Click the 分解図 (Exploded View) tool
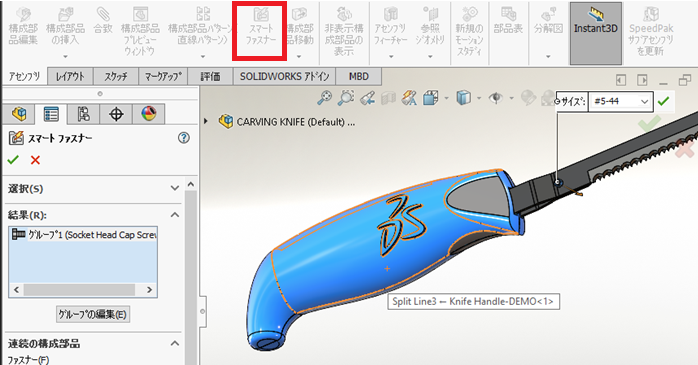The height and width of the screenshot is (365, 698). coord(548,20)
